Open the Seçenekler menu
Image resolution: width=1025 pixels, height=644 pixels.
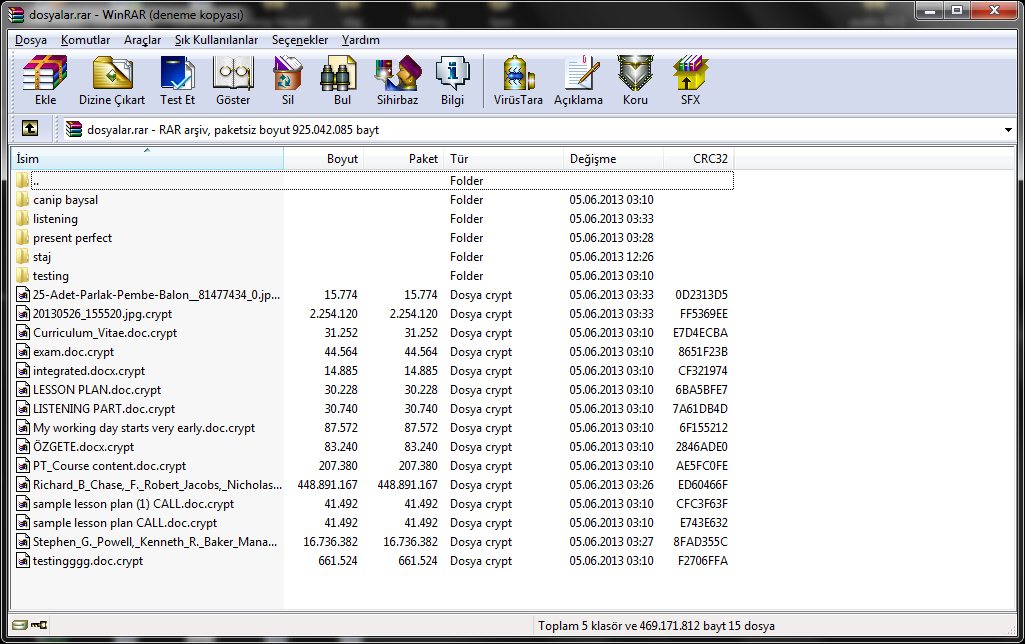click(300, 40)
